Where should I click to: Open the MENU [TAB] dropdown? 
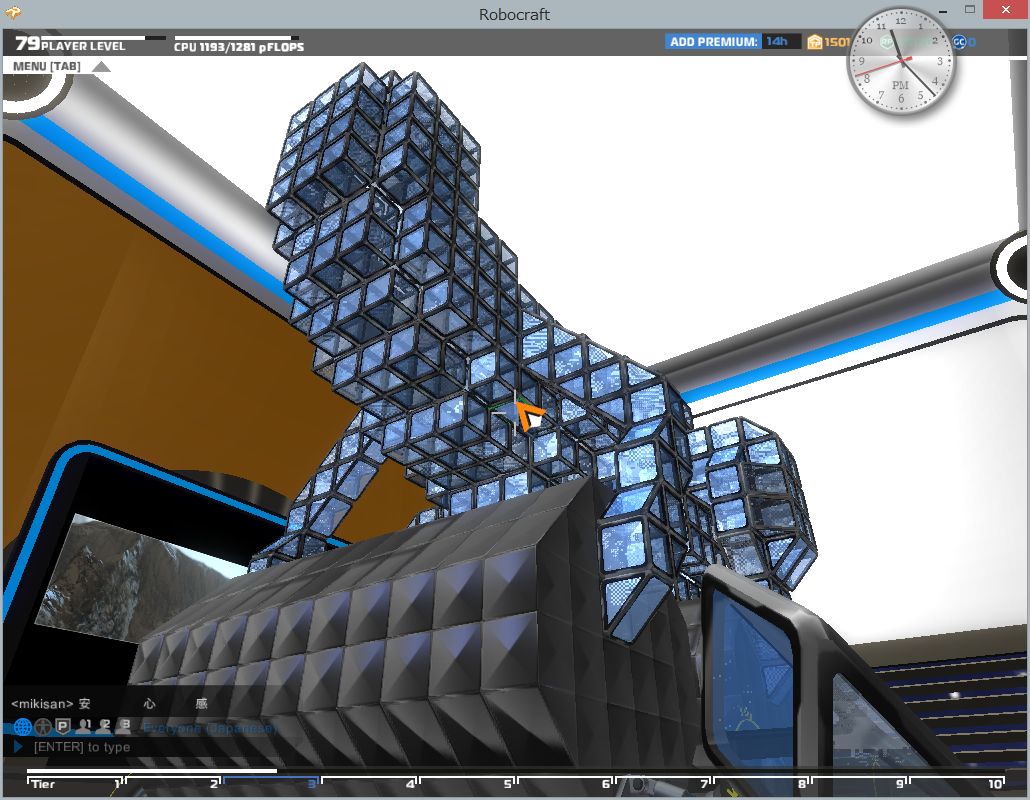[47, 66]
